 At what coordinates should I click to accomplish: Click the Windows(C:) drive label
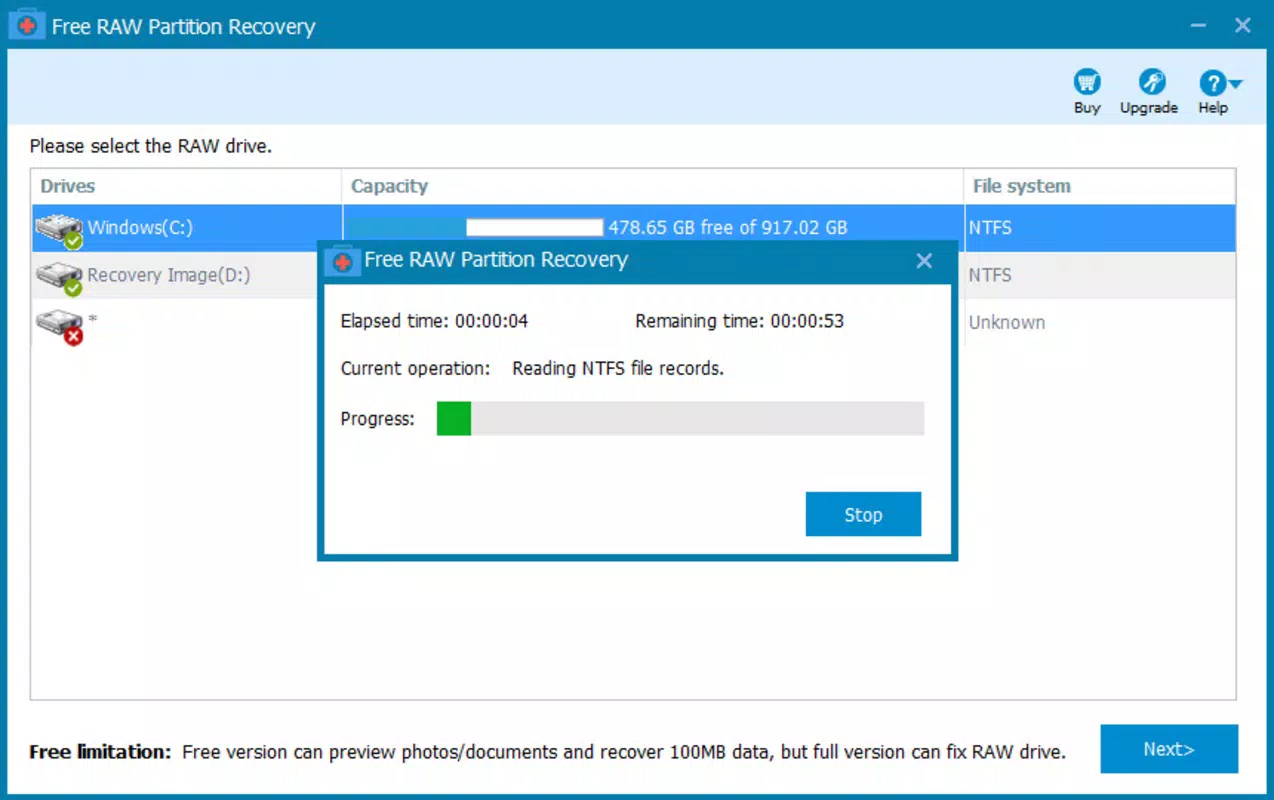coord(140,227)
